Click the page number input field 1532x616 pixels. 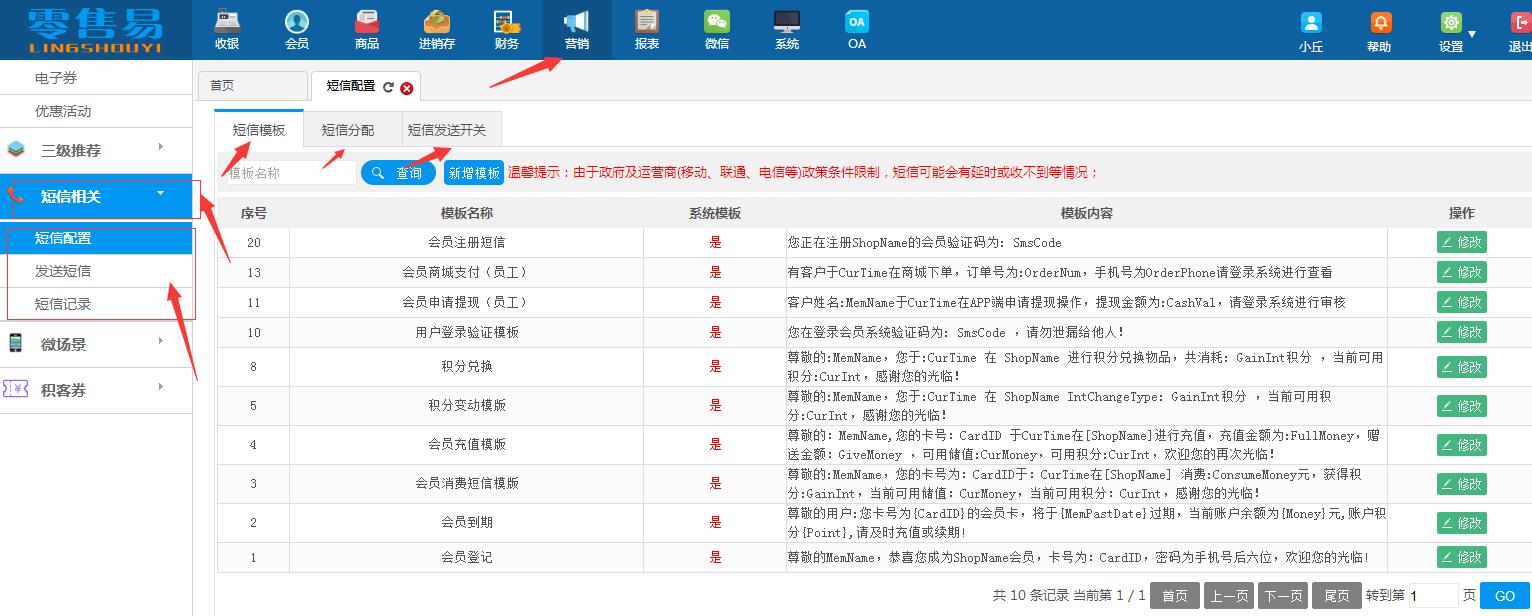coord(1432,595)
